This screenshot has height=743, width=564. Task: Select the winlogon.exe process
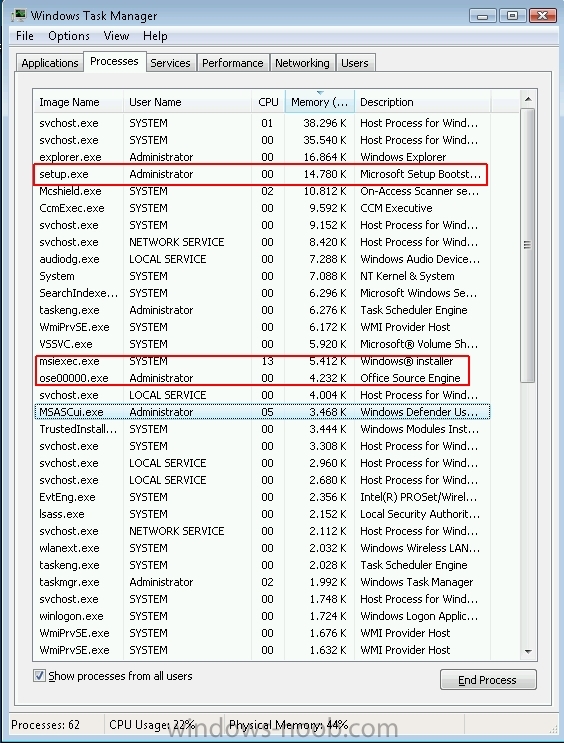(262, 616)
